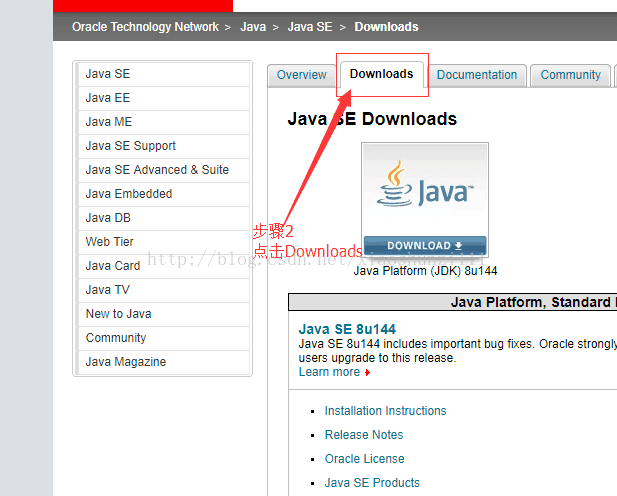Open Java Card sidebar item
Screen dimensions: 617x496
tap(164, 266)
